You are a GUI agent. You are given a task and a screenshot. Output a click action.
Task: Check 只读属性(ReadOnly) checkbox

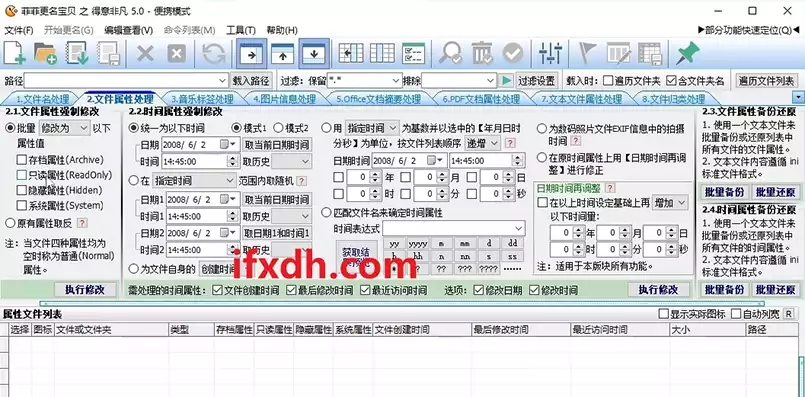point(21,175)
